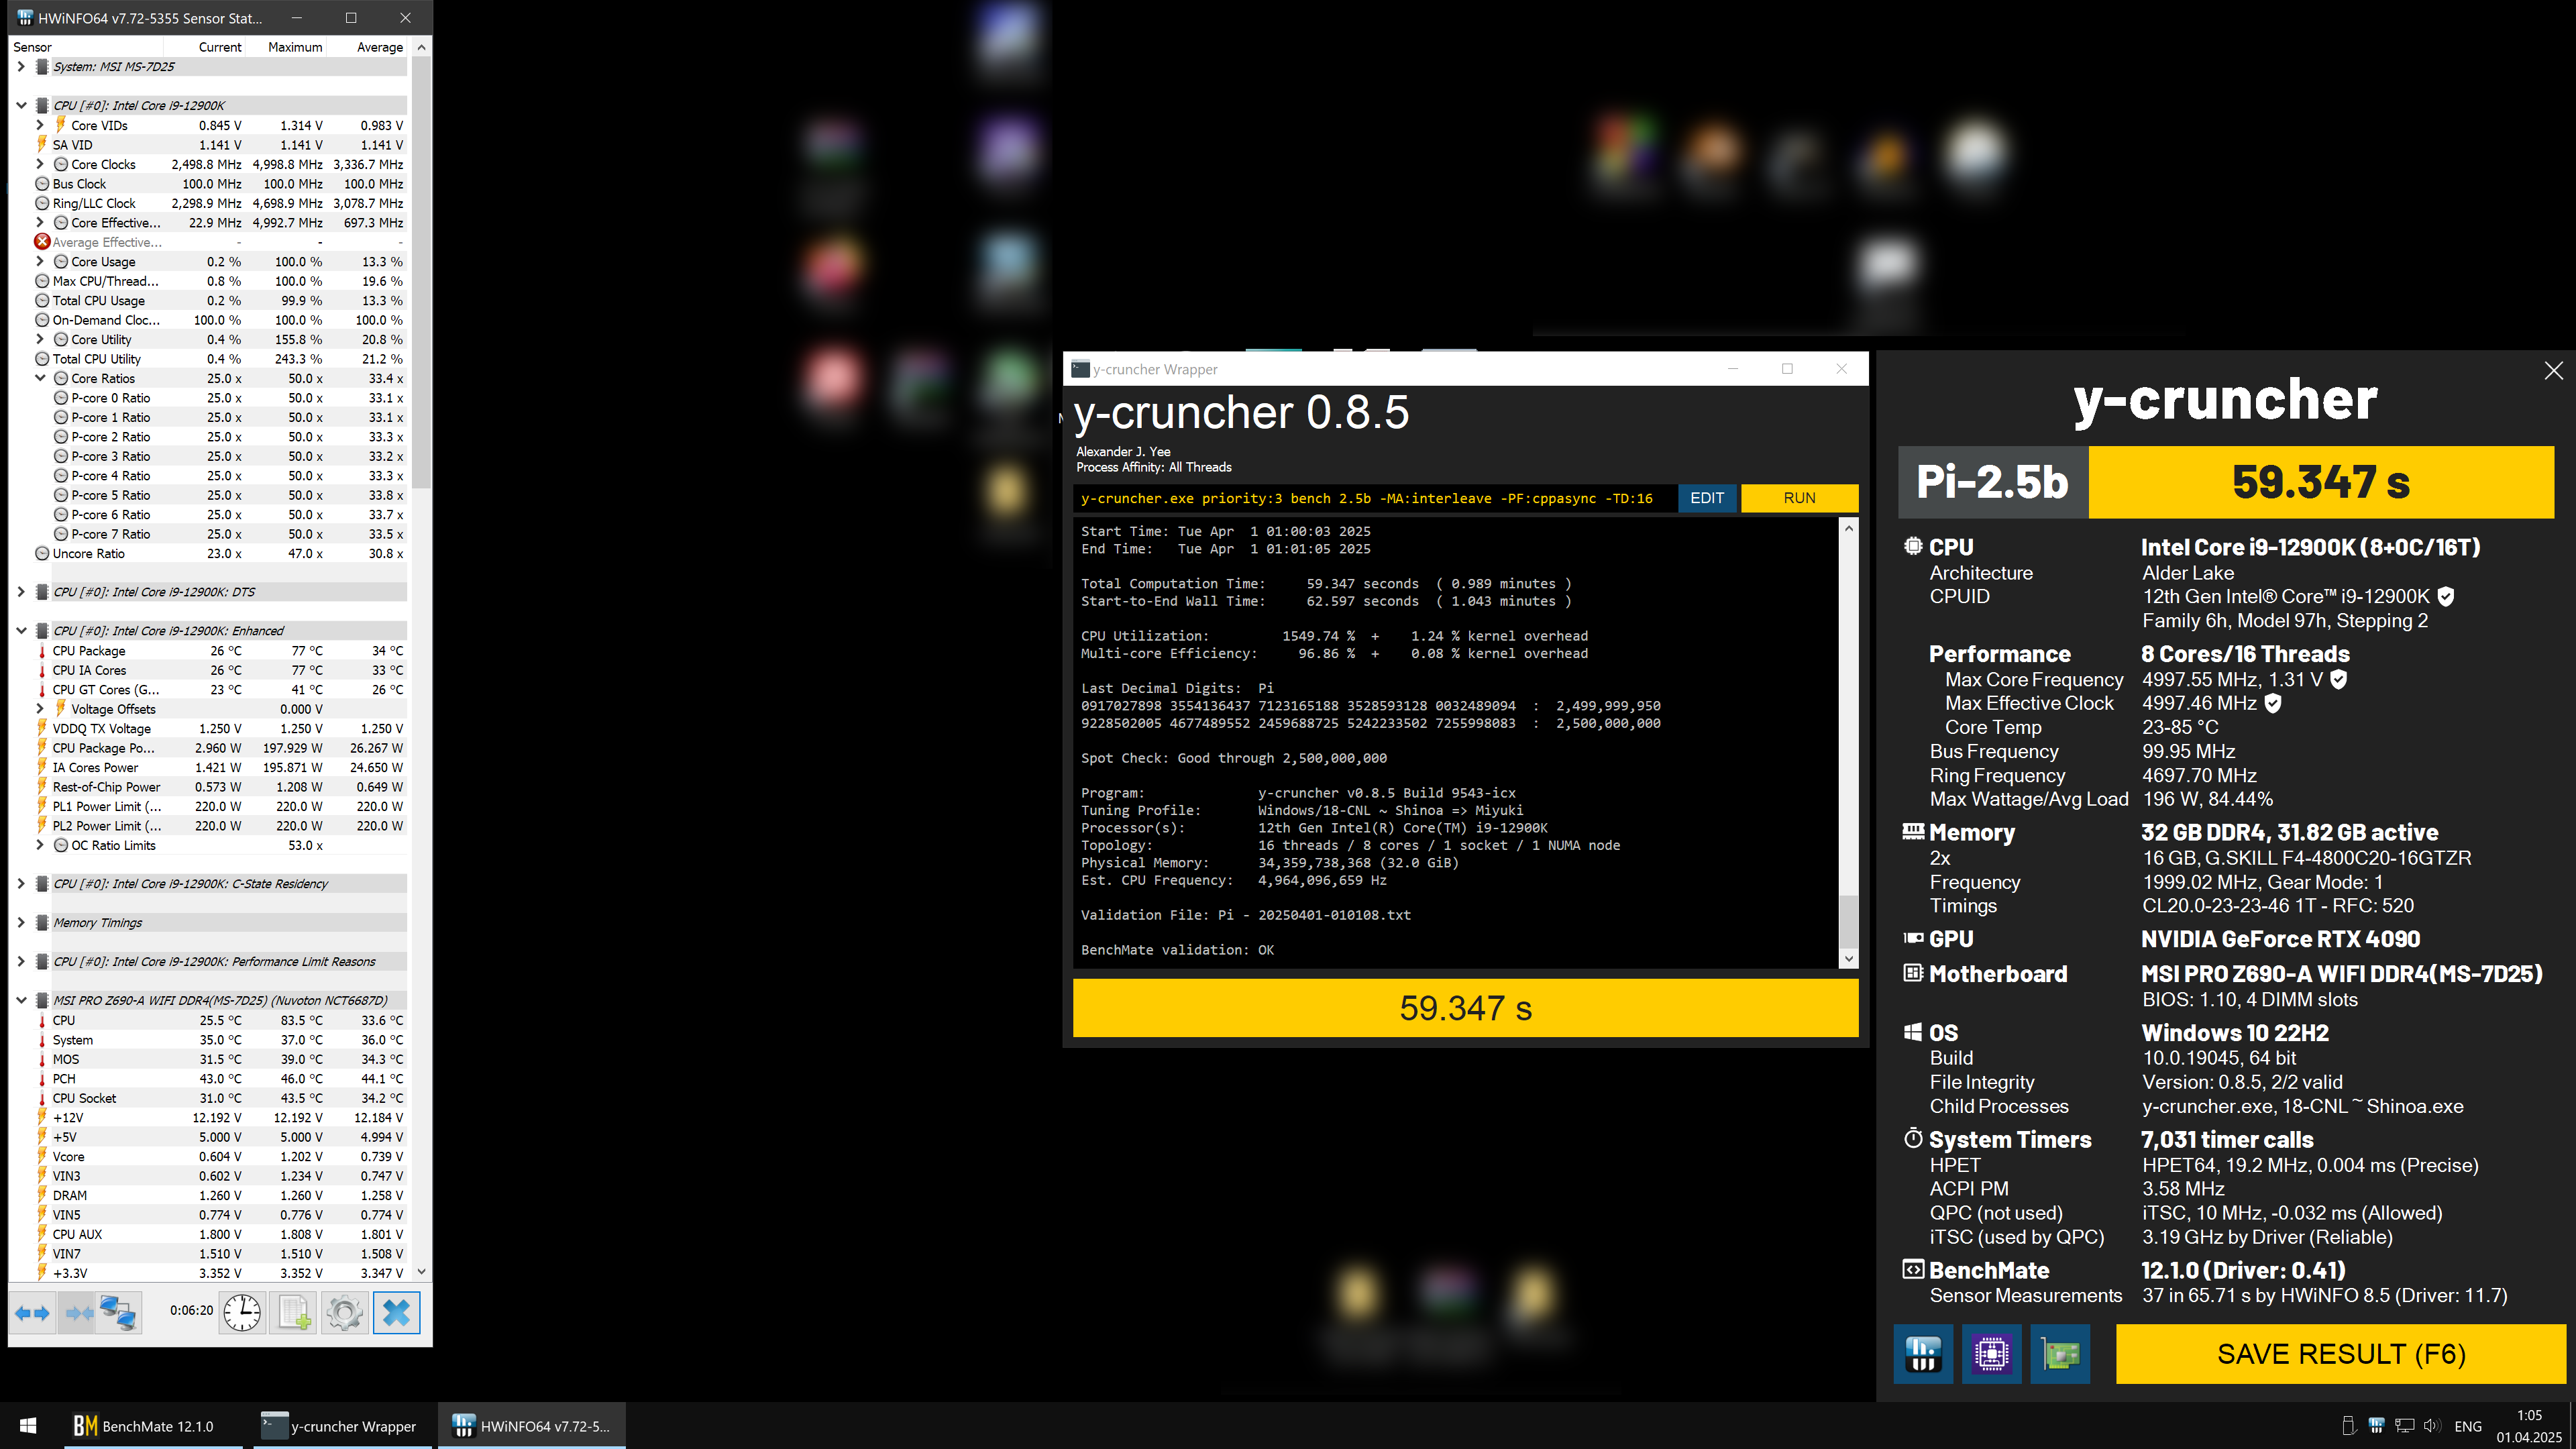Screen dimensions: 2576x1449
Task: Expand CPU i9-12900K: DTS section
Action: pyautogui.click(x=21, y=592)
